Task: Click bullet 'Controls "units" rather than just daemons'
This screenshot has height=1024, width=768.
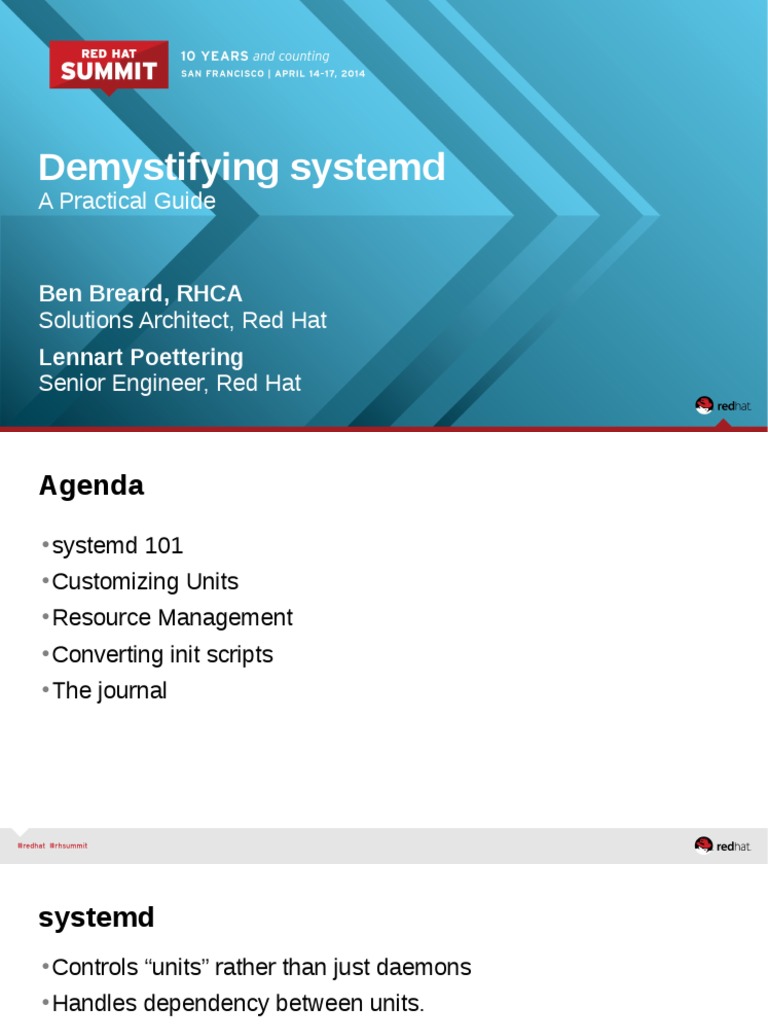Action: click(x=261, y=967)
